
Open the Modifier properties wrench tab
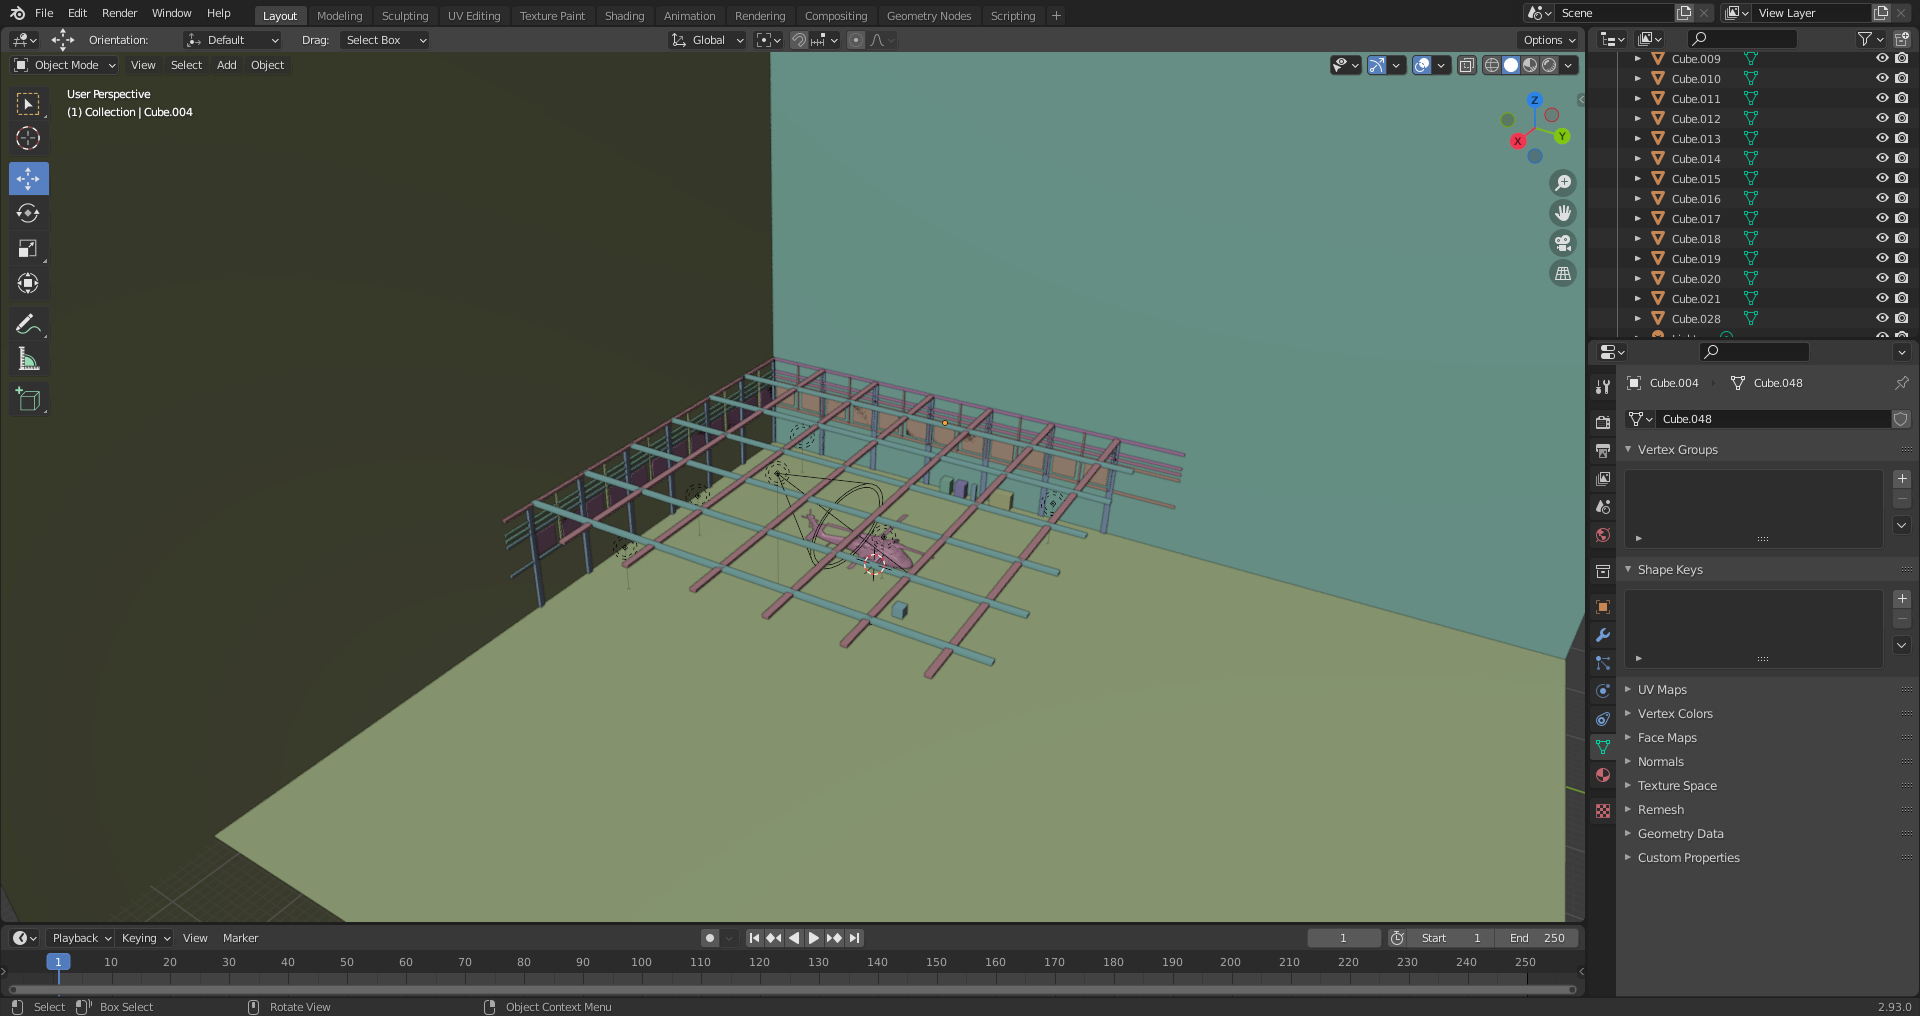tap(1602, 635)
